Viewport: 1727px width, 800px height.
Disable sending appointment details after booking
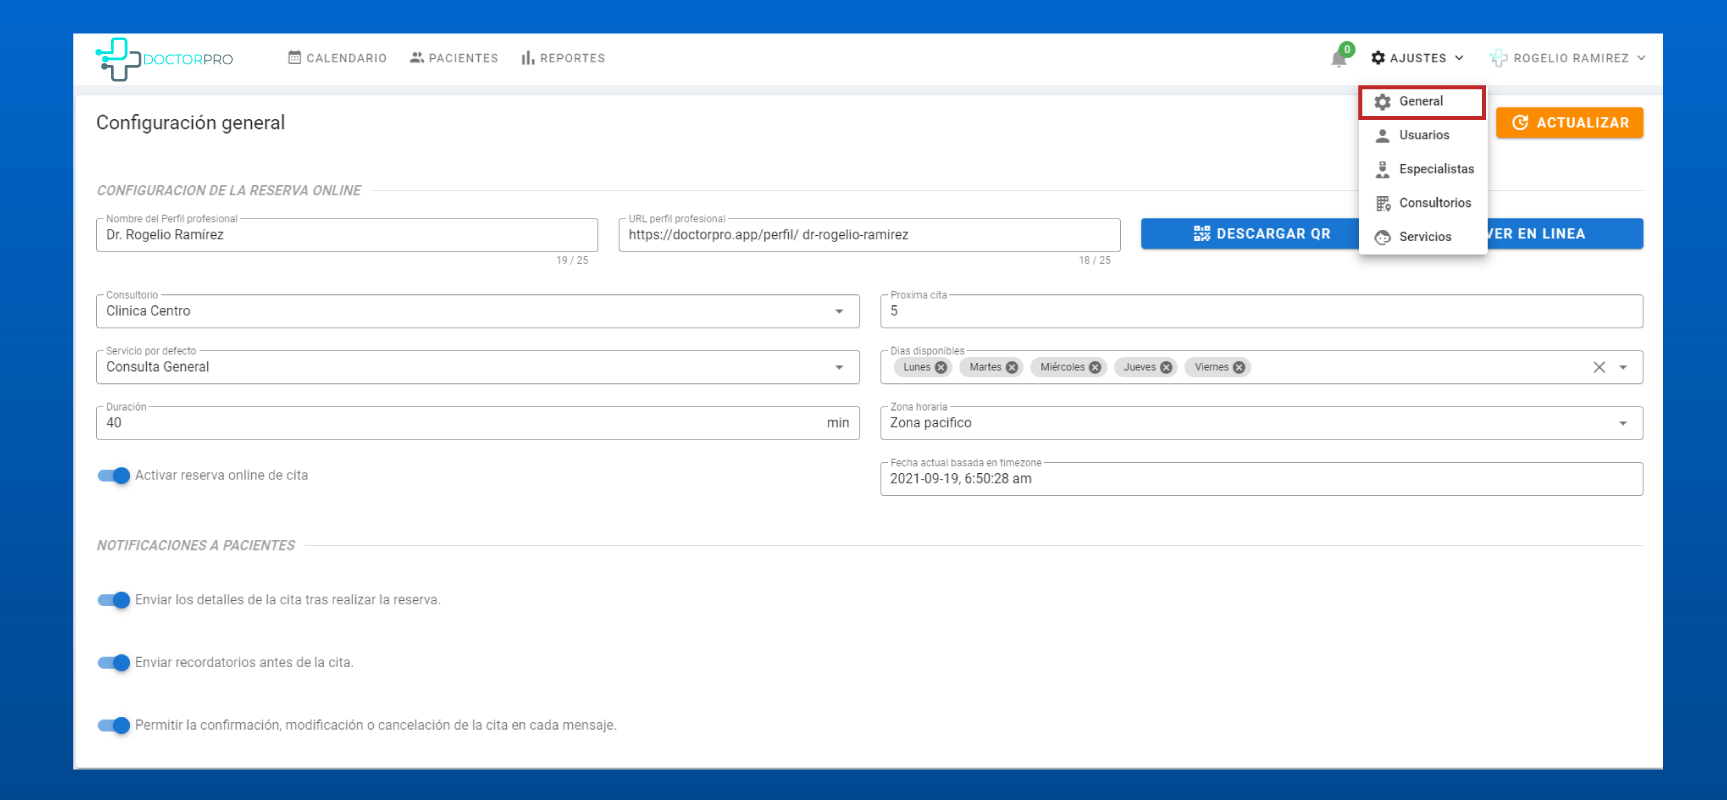[x=114, y=600]
